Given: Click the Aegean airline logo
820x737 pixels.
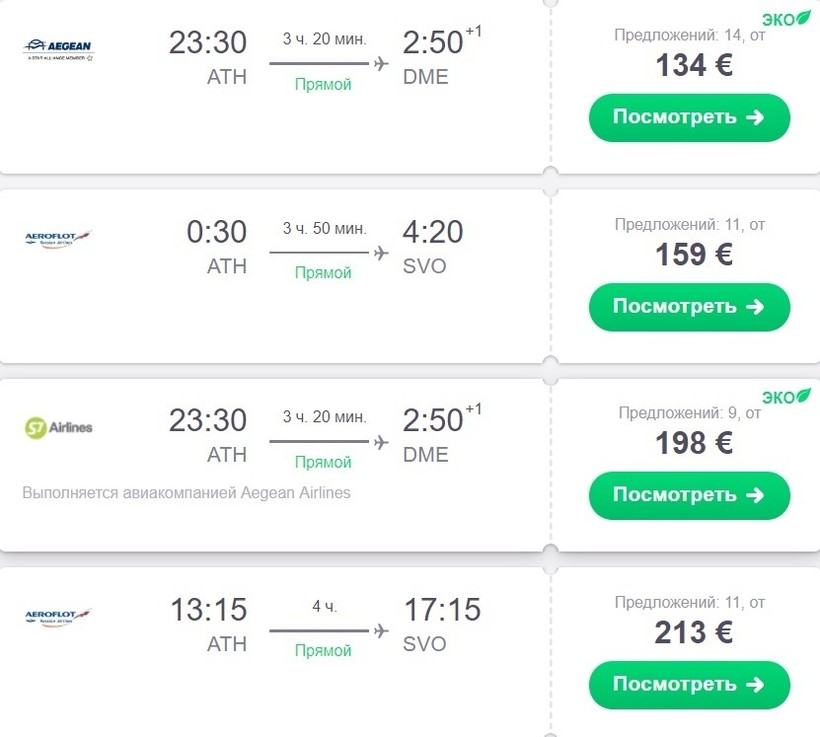Looking at the screenshot, I should tap(58, 49).
